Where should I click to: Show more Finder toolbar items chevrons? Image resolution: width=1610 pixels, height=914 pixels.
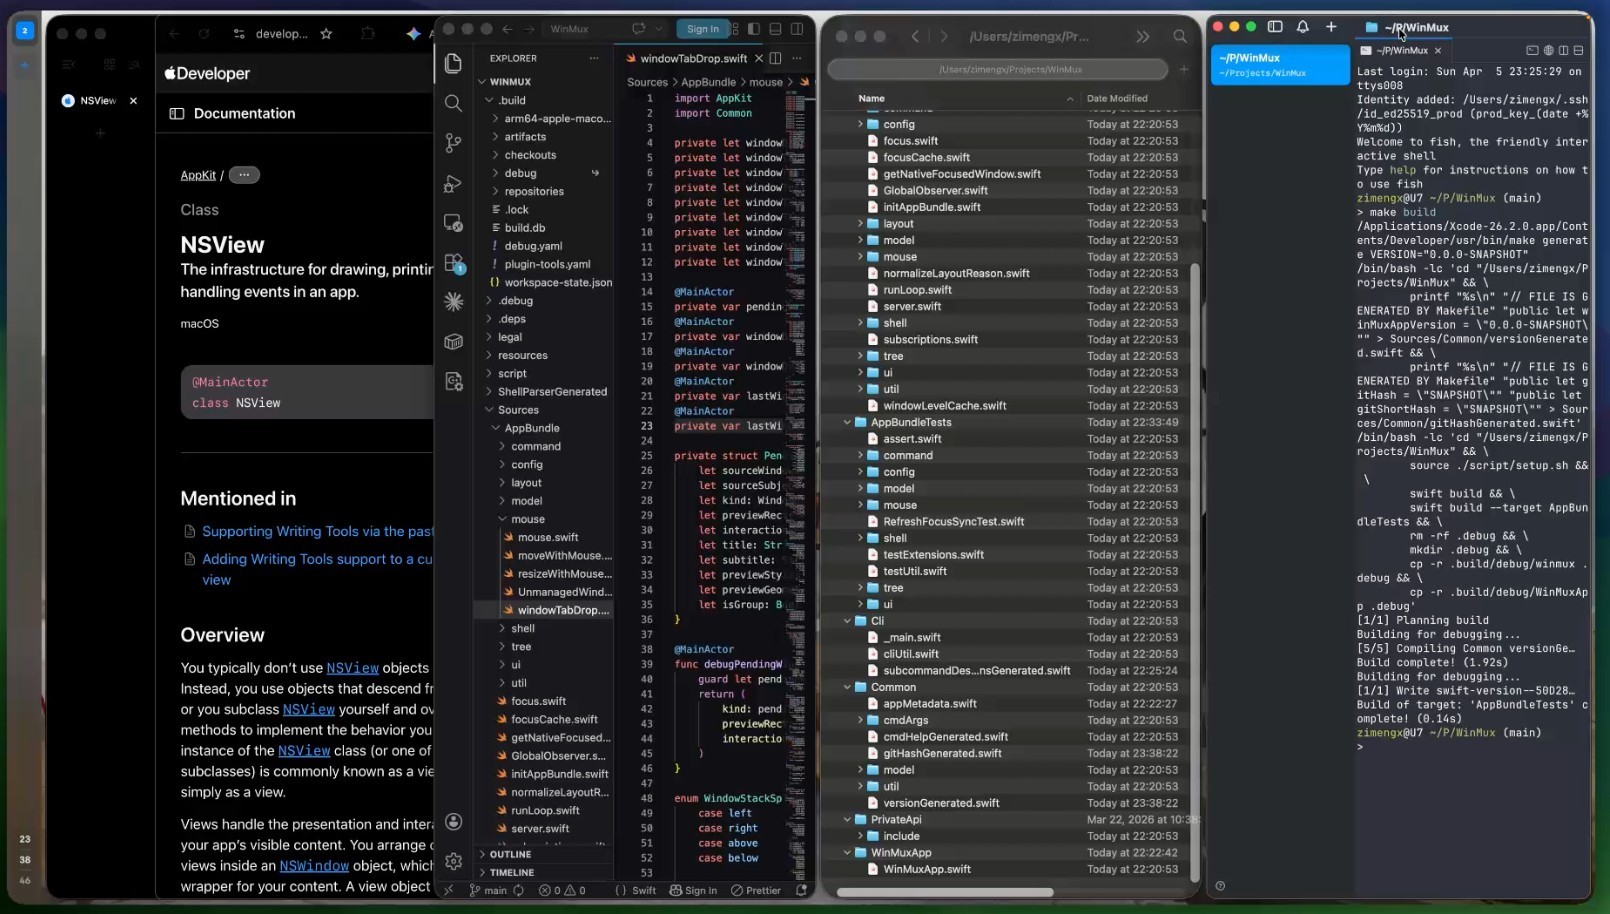click(1143, 36)
